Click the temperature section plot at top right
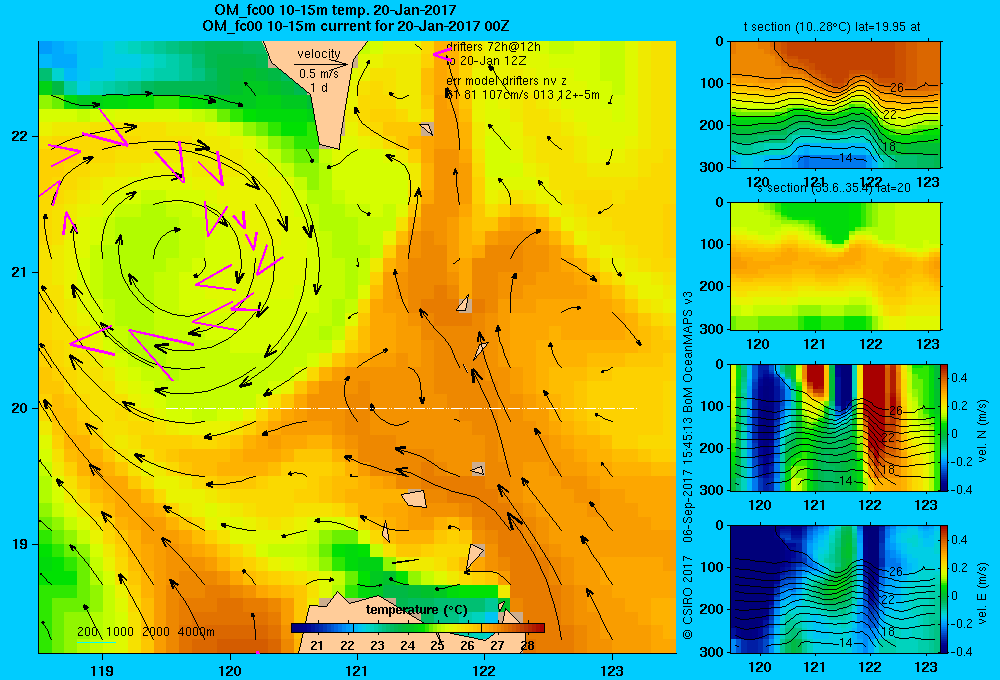The width and height of the screenshot is (1000, 680). pyautogui.click(x=835, y=104)
